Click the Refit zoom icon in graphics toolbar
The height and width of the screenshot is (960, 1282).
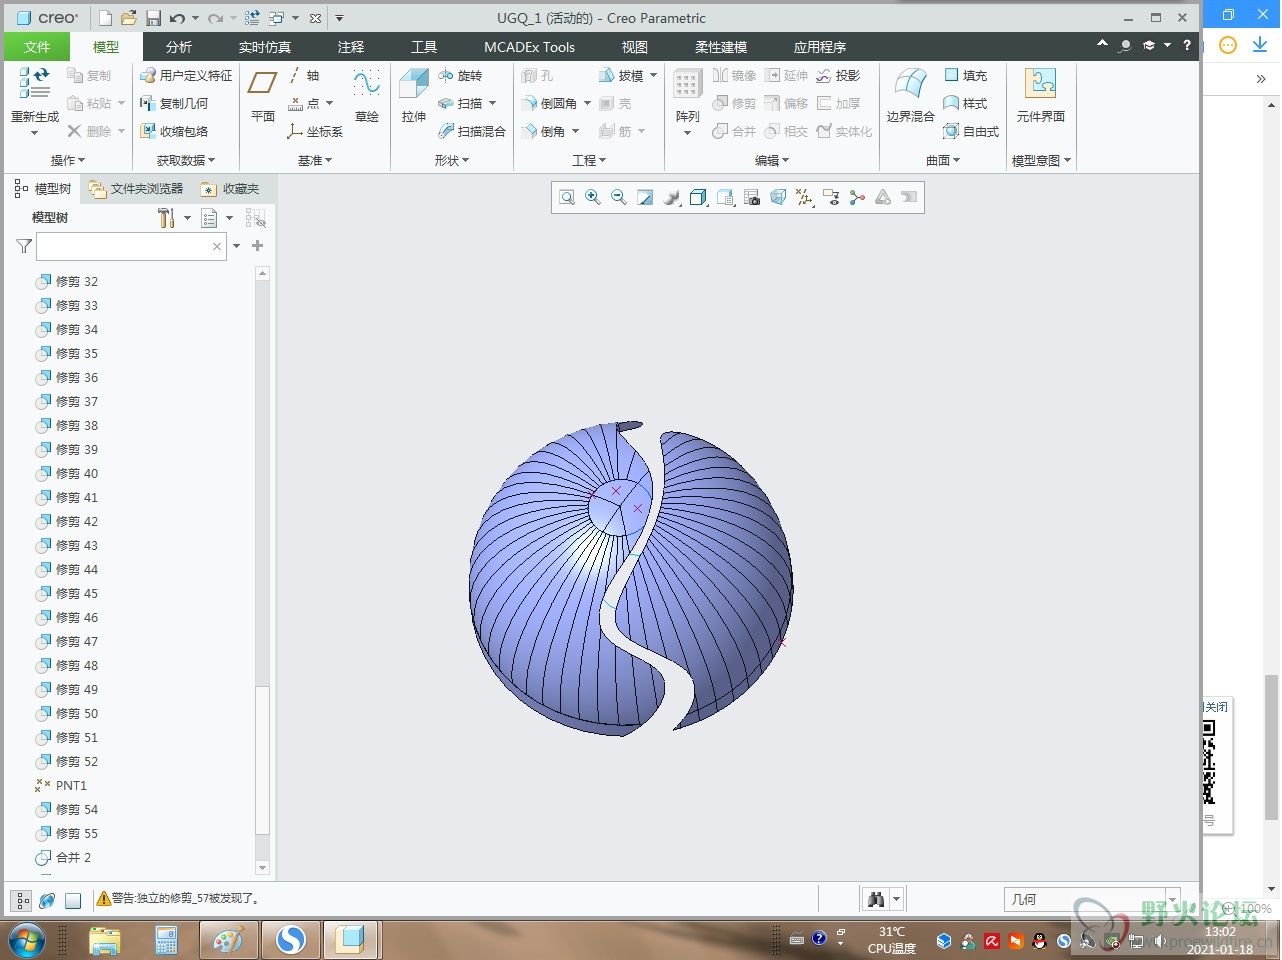pos(567,198)
